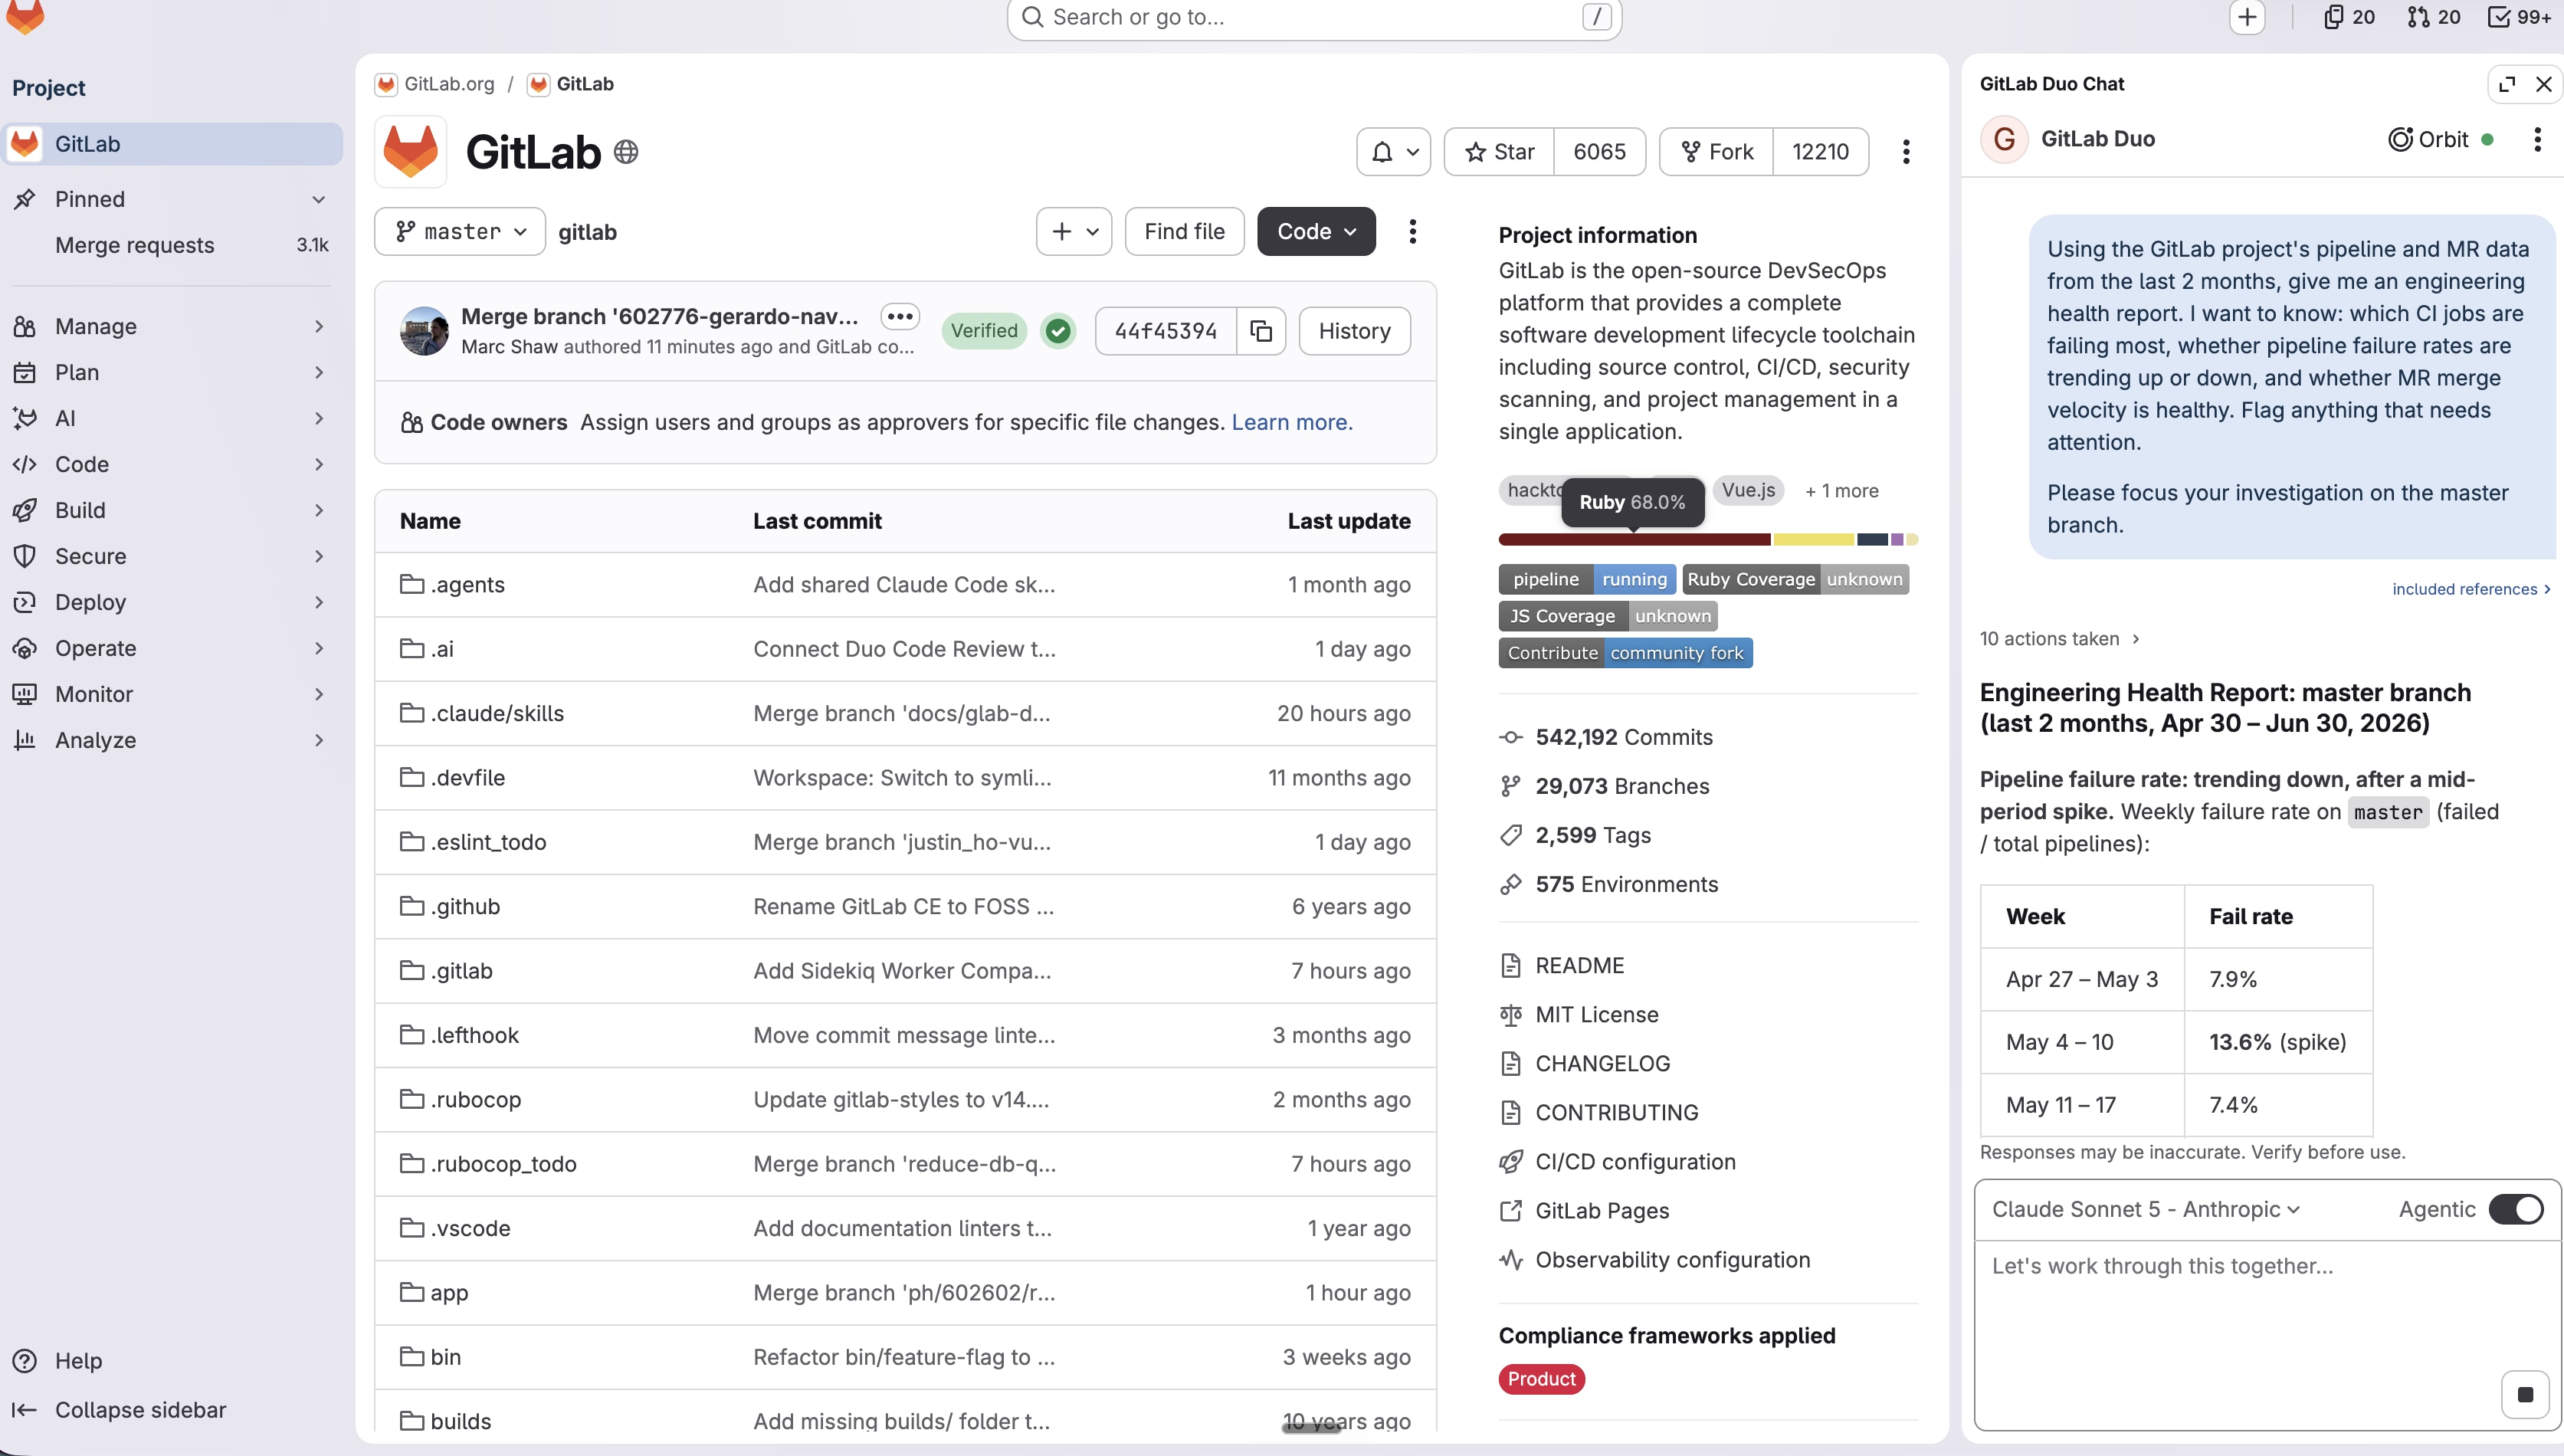Open the Learn more code owners link
The width and height of the screenshot is (2564, 1456).
click(1291, 422)
